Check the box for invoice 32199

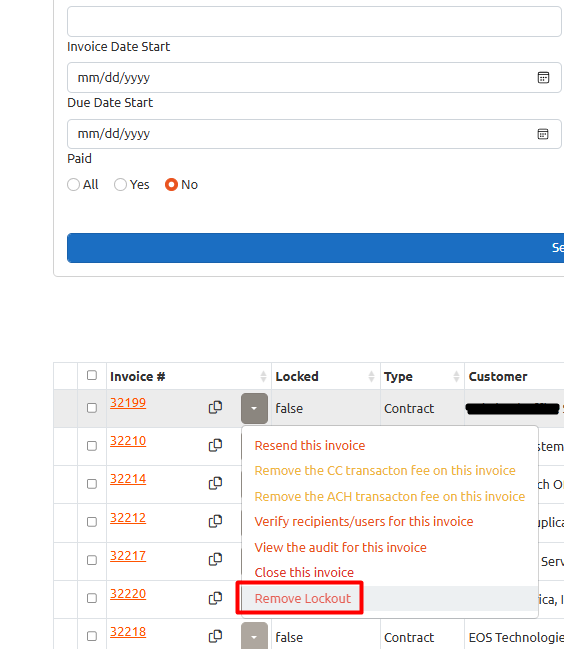coord(92,408)
